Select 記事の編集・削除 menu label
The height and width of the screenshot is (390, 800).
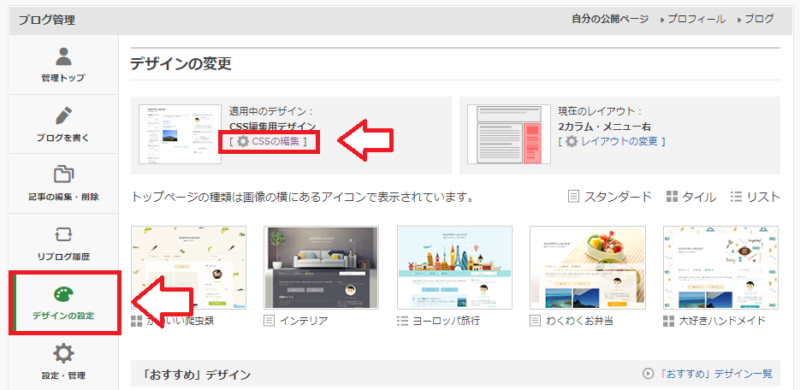coord(63,197)
